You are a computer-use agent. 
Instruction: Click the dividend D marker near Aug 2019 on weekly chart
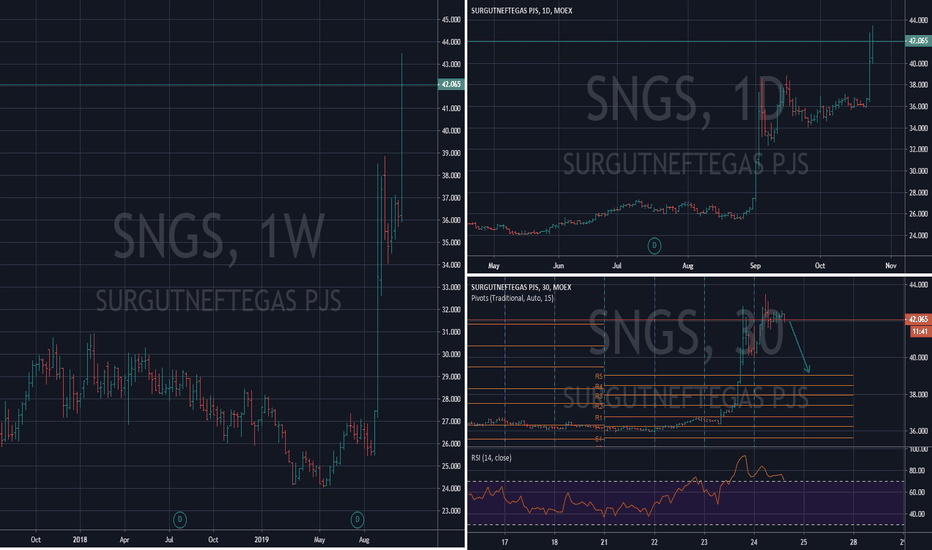click(x=357, y=520)
